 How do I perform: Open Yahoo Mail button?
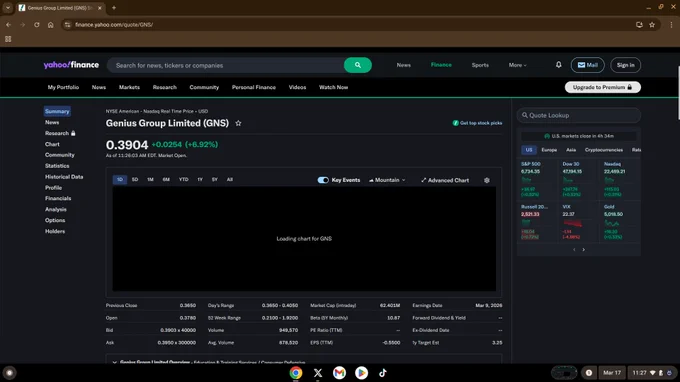tap(588, 65)
